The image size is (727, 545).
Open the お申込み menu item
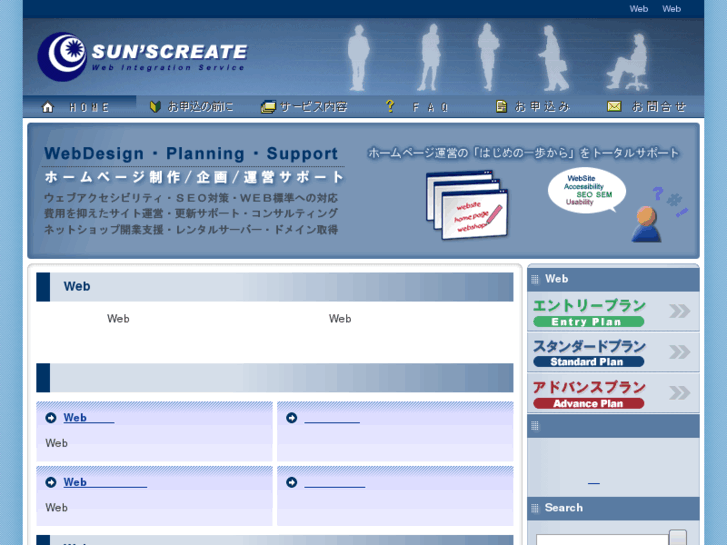pos(533,107)
